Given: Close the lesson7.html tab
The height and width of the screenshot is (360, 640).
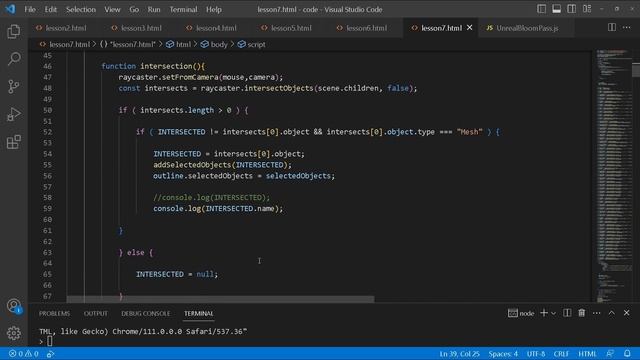Looking at the screenshot, I should (x=469, y=28).
